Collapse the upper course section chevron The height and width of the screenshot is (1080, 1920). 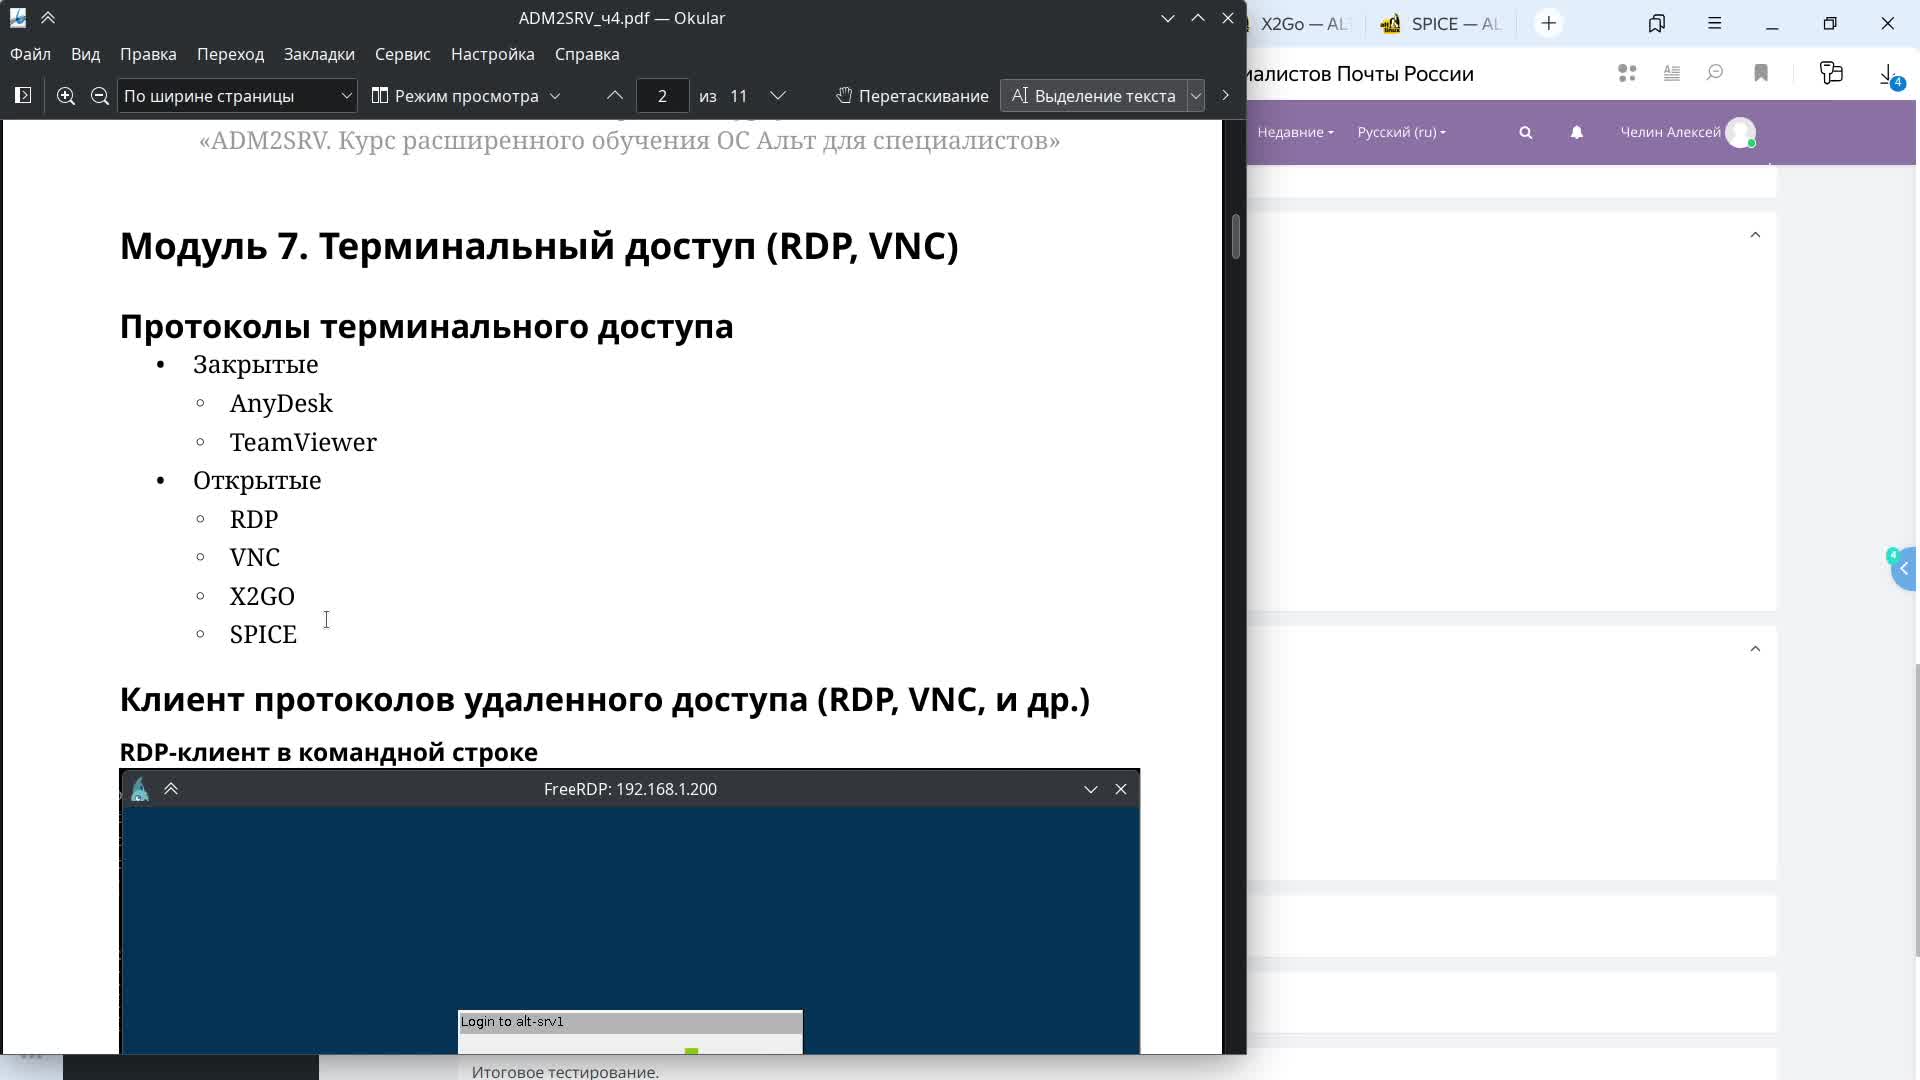click(1755, 235)
